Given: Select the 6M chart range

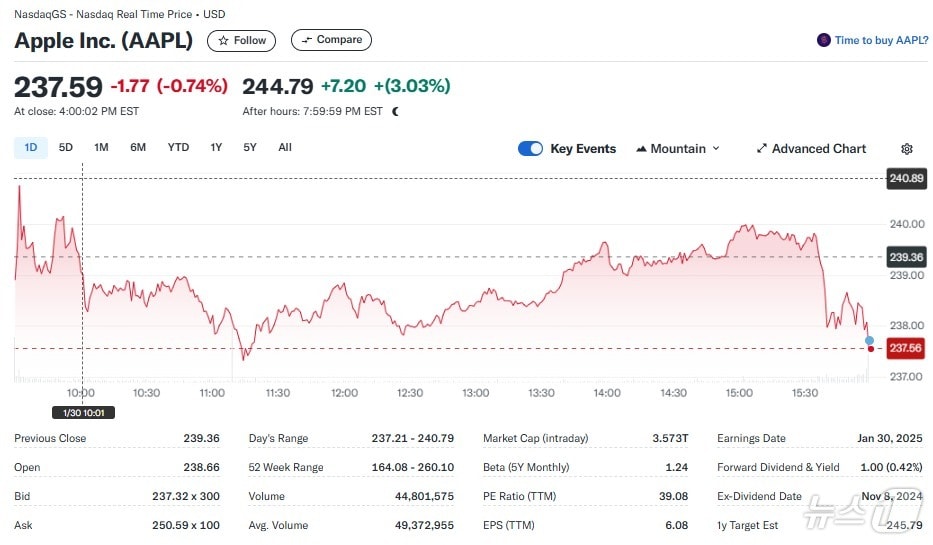Looking at the screenshot, I should [138, 148].
